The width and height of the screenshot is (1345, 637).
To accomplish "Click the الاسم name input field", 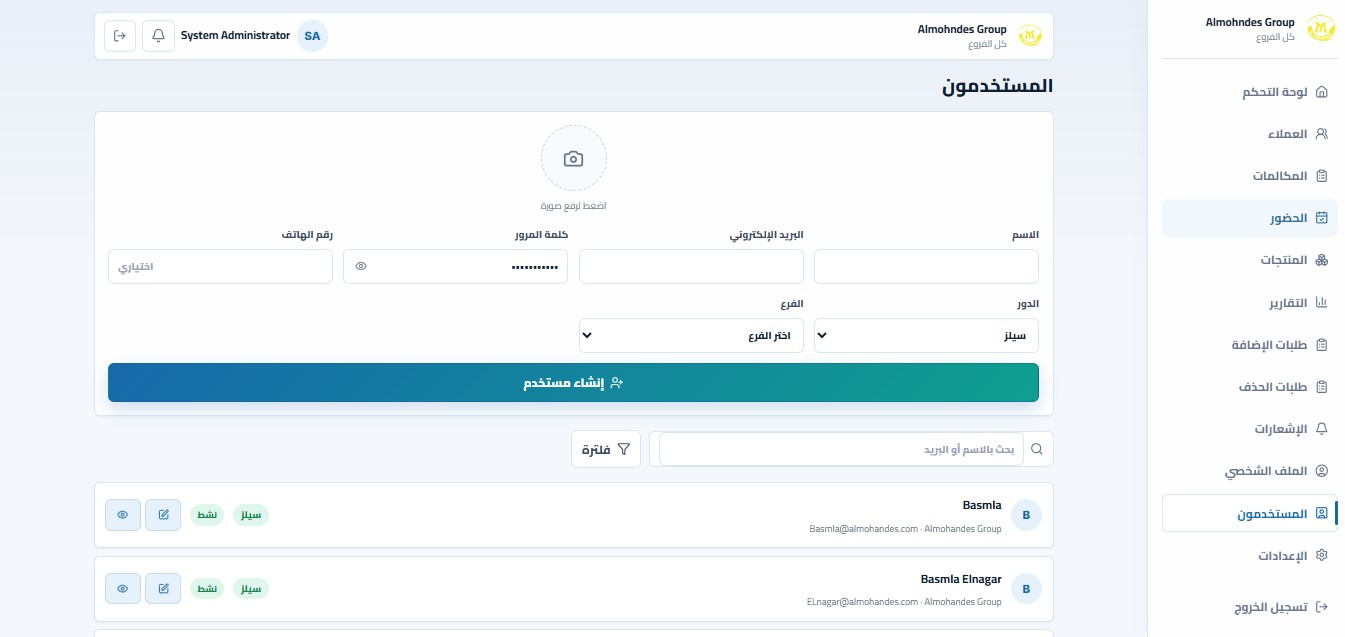I will click(x=926, y=267).
